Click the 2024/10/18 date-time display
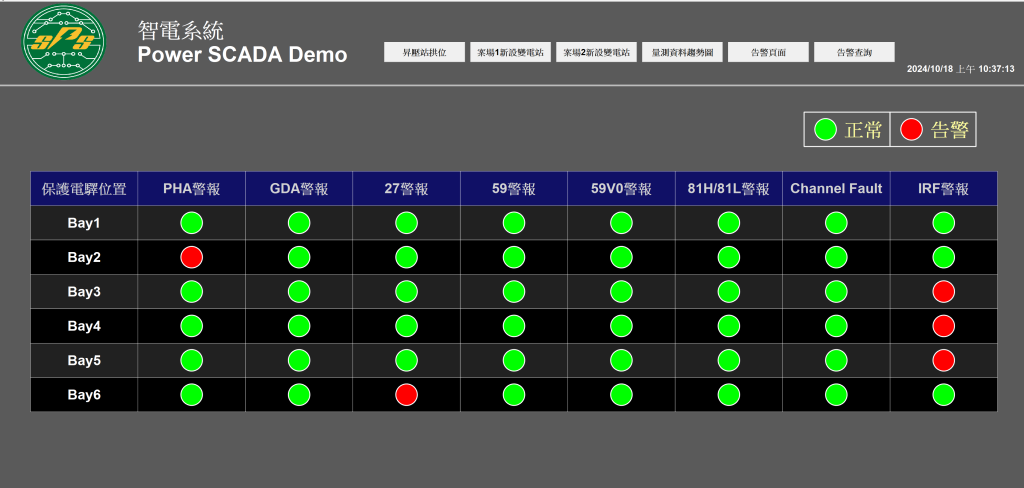Screen dimensions: 1024x488 960,69
